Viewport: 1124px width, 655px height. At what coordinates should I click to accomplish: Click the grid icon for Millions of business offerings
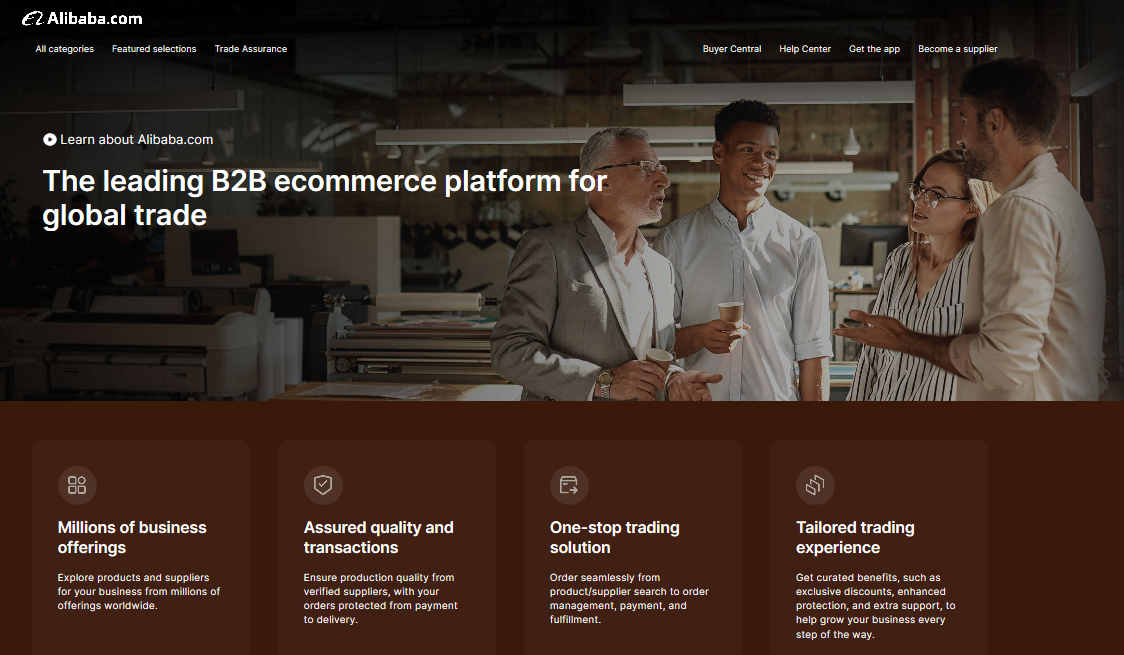[77, 485]
